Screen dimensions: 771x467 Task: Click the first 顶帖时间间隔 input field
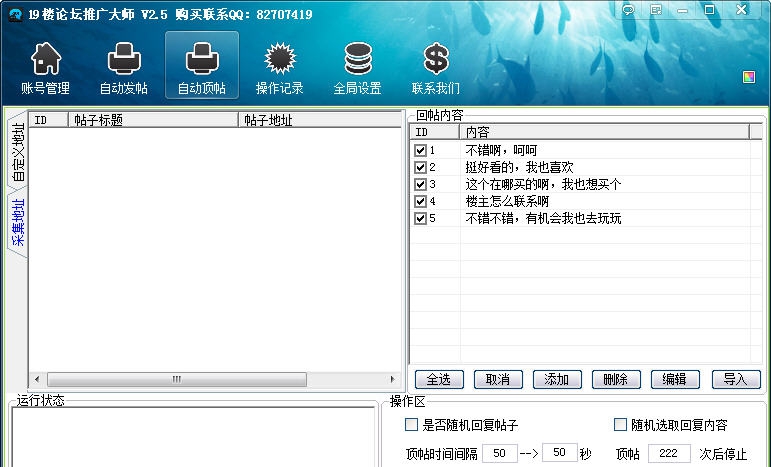pos(500,453)
